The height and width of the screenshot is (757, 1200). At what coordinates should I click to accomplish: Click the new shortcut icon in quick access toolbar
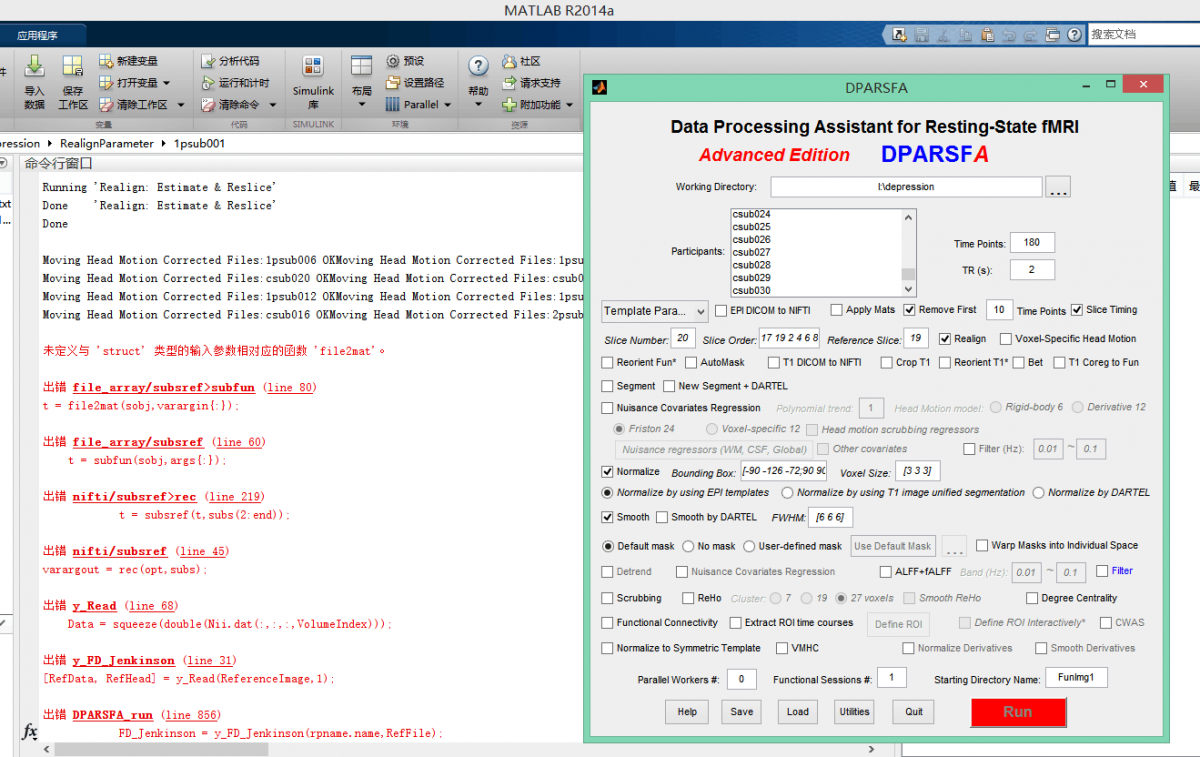pyautogui.click(x=900, y=35)
